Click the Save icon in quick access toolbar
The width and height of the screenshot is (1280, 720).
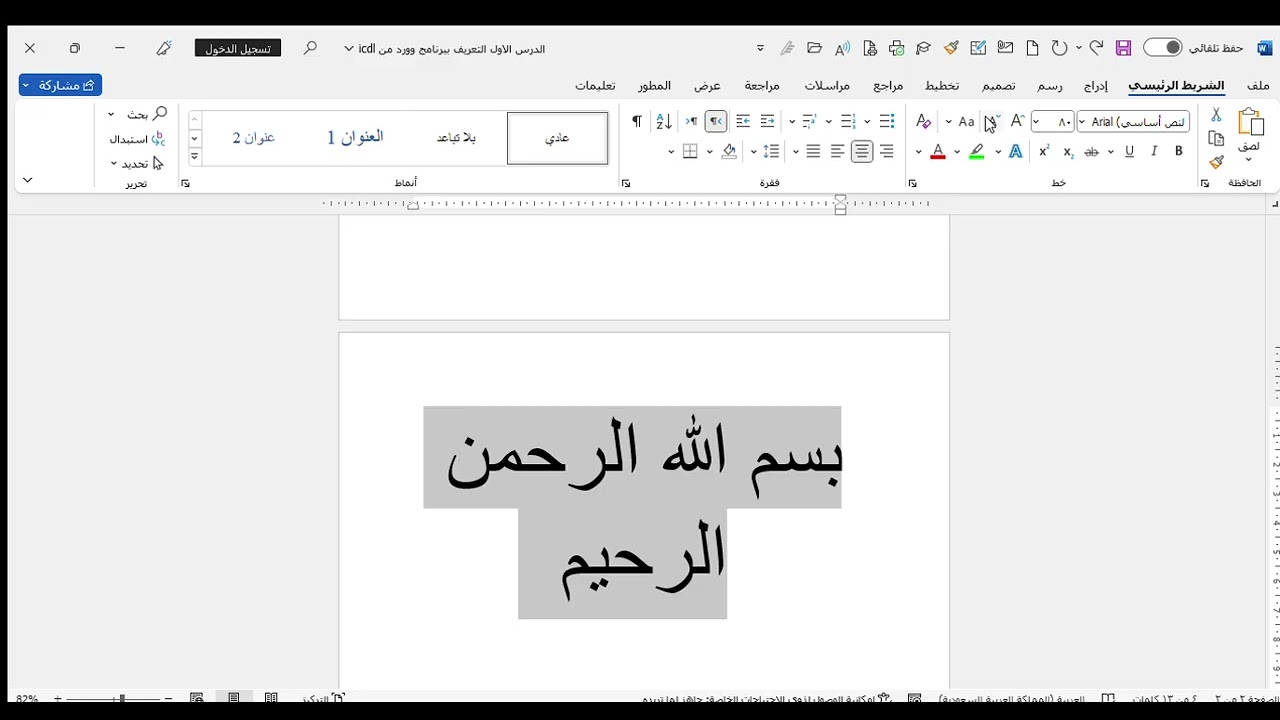pos(1123,48)
